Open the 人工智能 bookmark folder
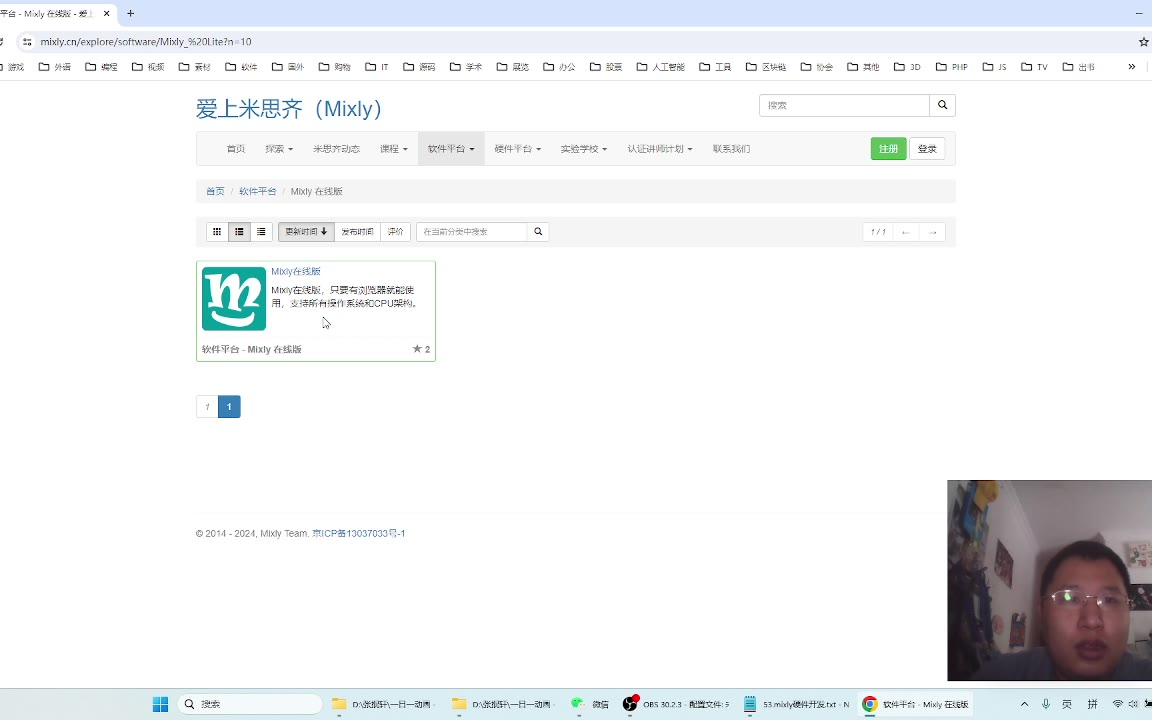 coord(660,67)
